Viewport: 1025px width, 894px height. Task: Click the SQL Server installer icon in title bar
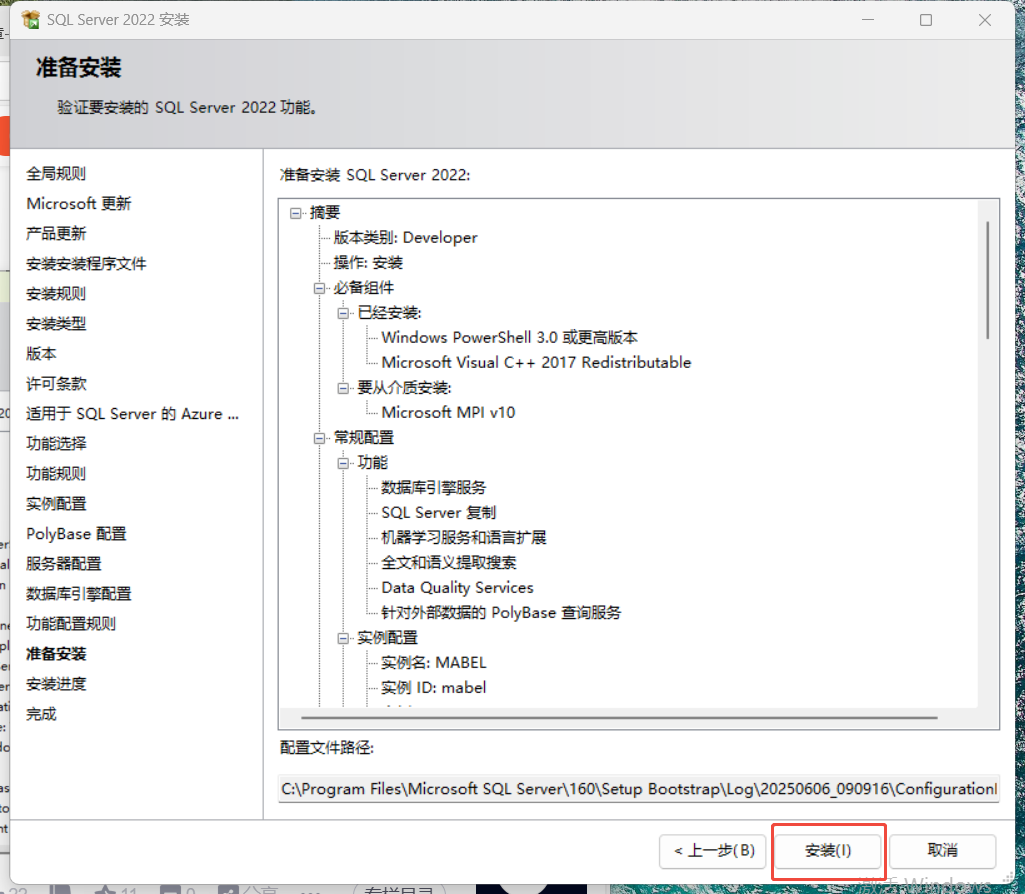pyautogui.click(x=27, y=19)
